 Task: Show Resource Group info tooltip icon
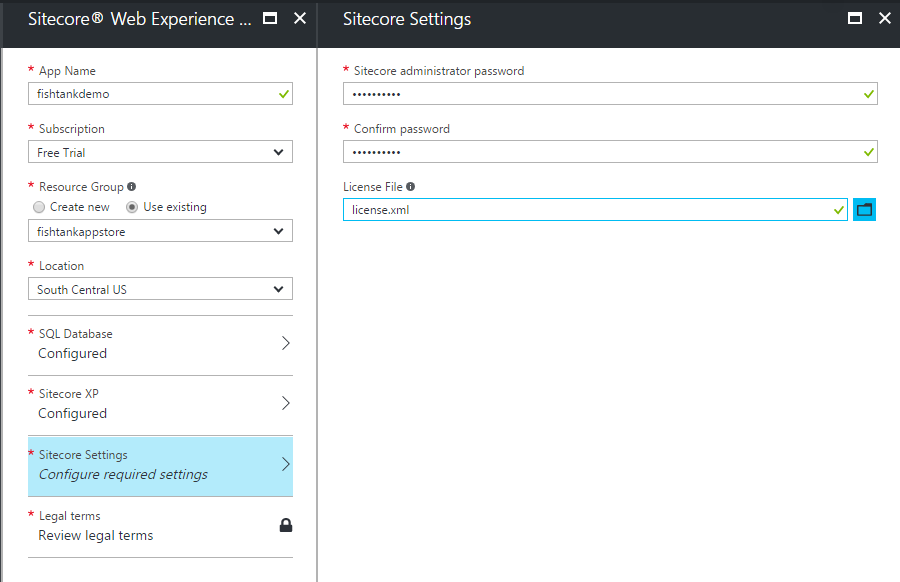(131, 187)
